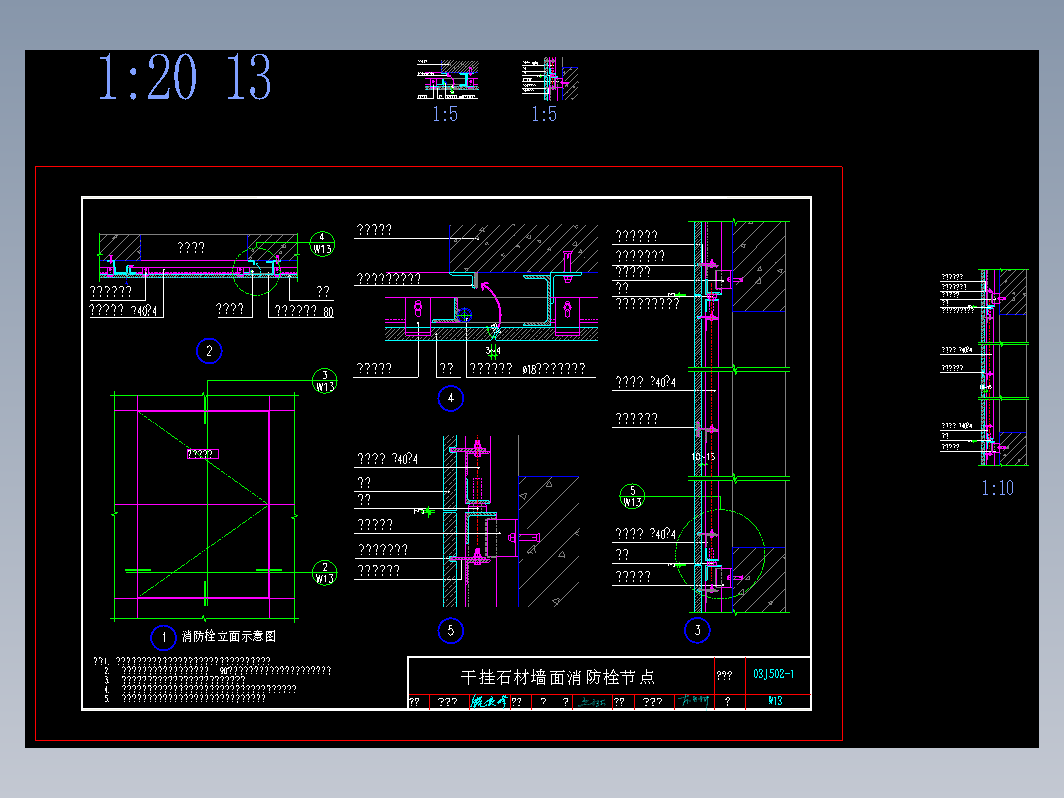
Task: Click the green dashed diagonal line in the hydrant elevation
Action: (203, 504)
